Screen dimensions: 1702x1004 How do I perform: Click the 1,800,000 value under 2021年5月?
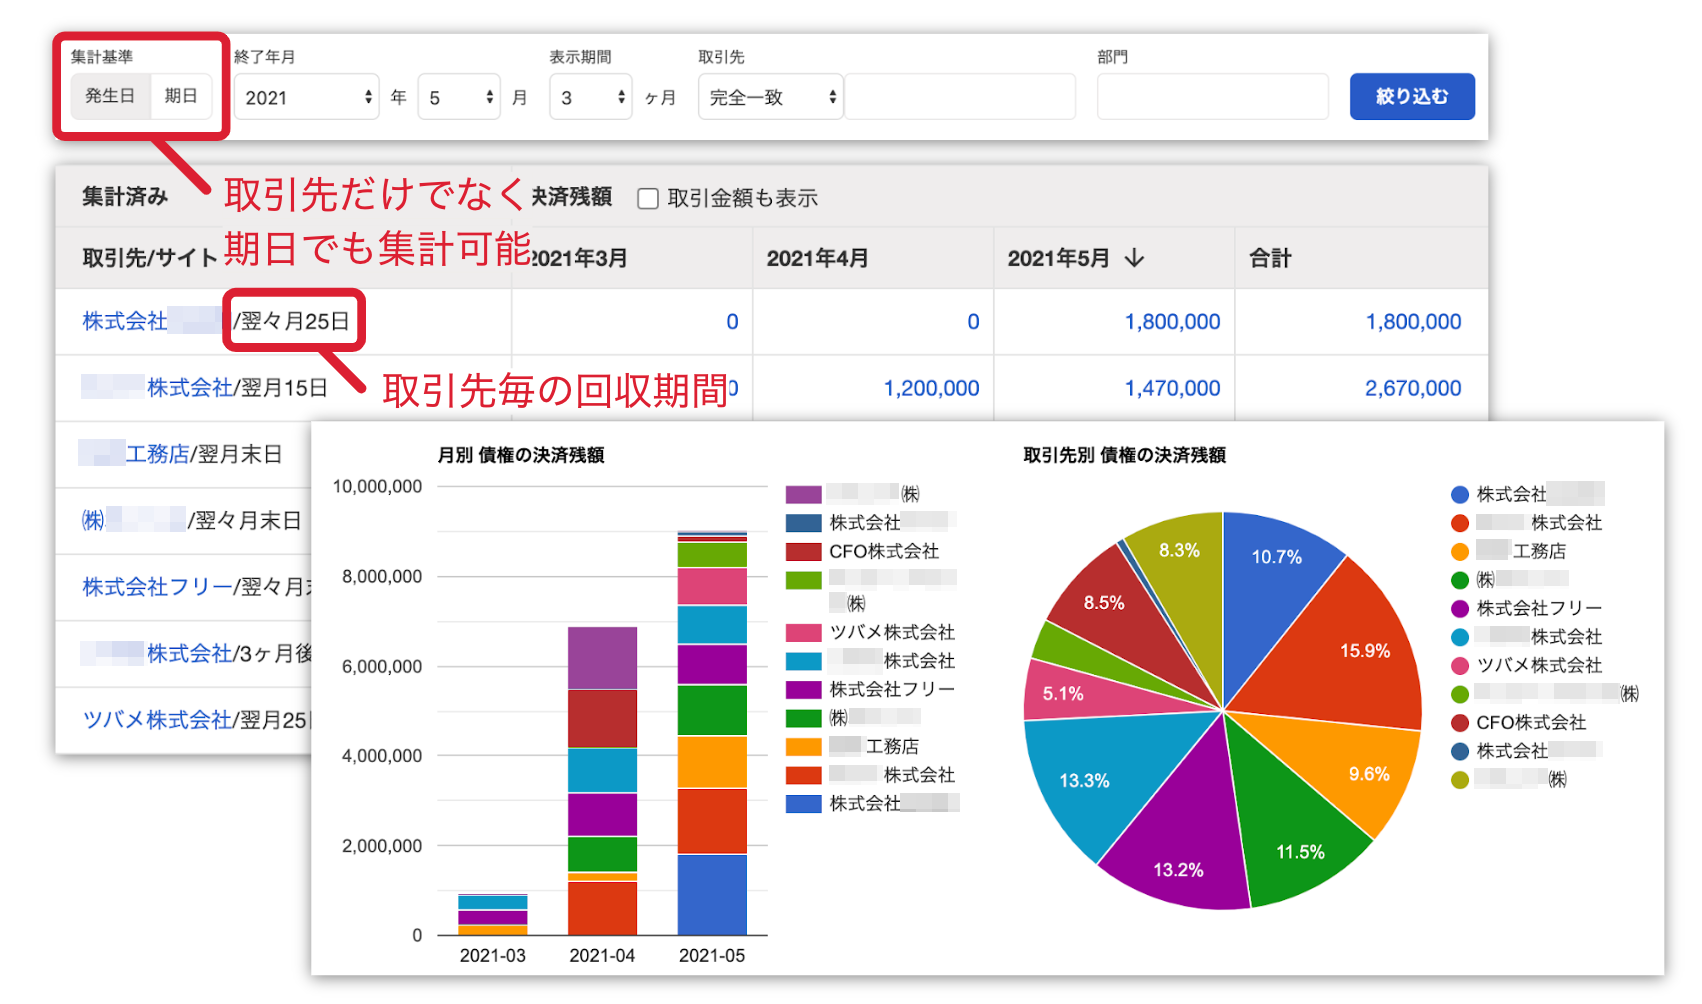(x=1172, y=322)
